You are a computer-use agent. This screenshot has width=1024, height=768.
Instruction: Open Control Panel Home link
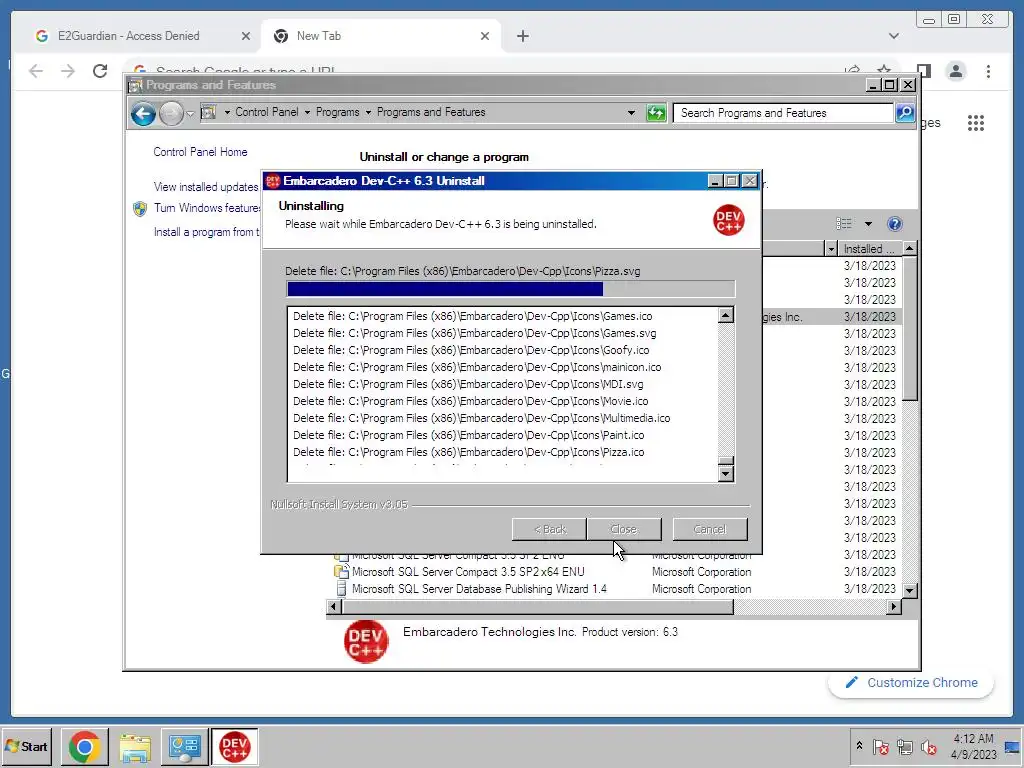[x=200, y=152]
